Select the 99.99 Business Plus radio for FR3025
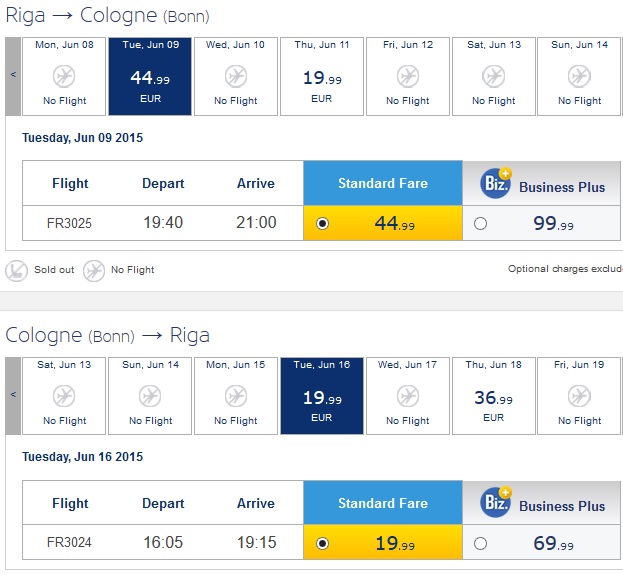Screen dimensions: 623x579 (x=480, y=224)
